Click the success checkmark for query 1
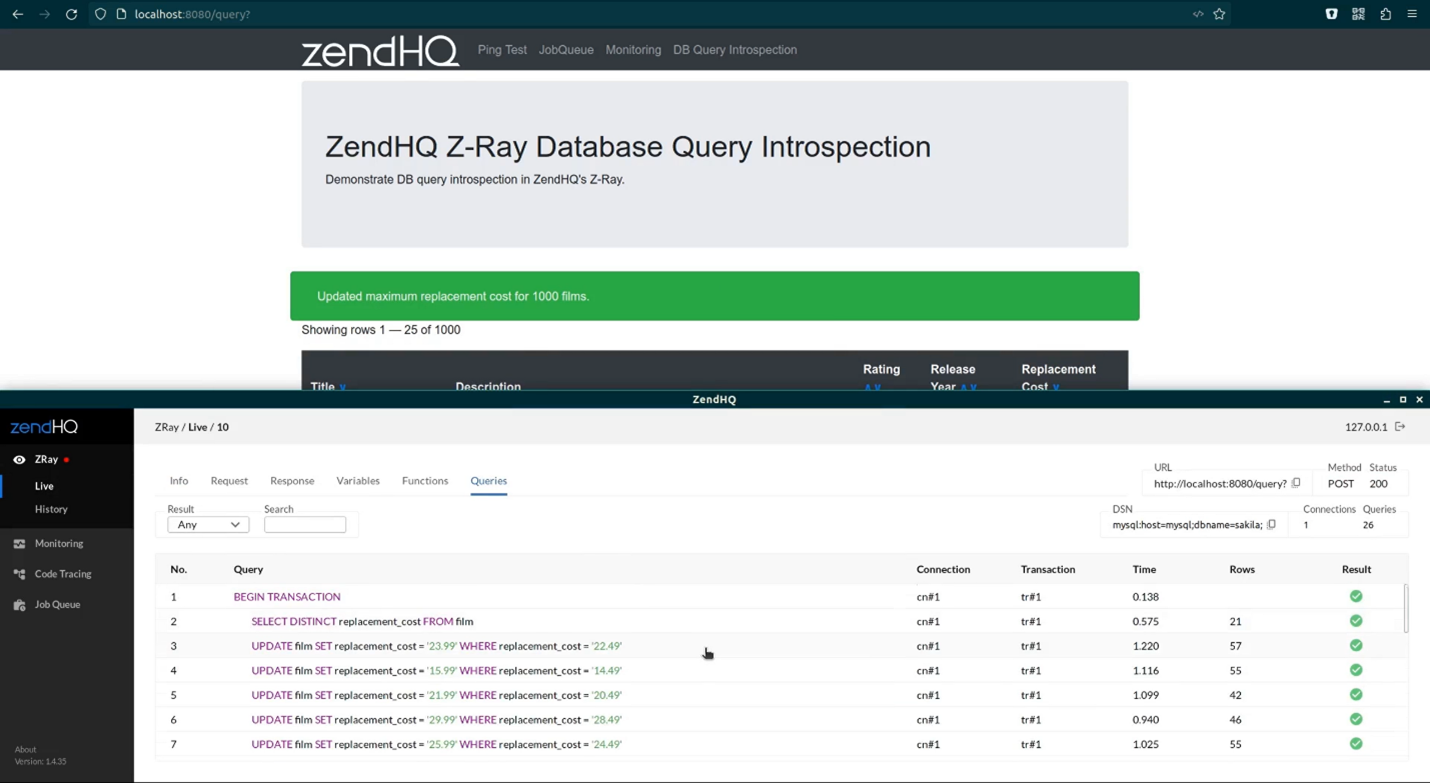This screenshot has height=783, width=1430. point(1356,596)
